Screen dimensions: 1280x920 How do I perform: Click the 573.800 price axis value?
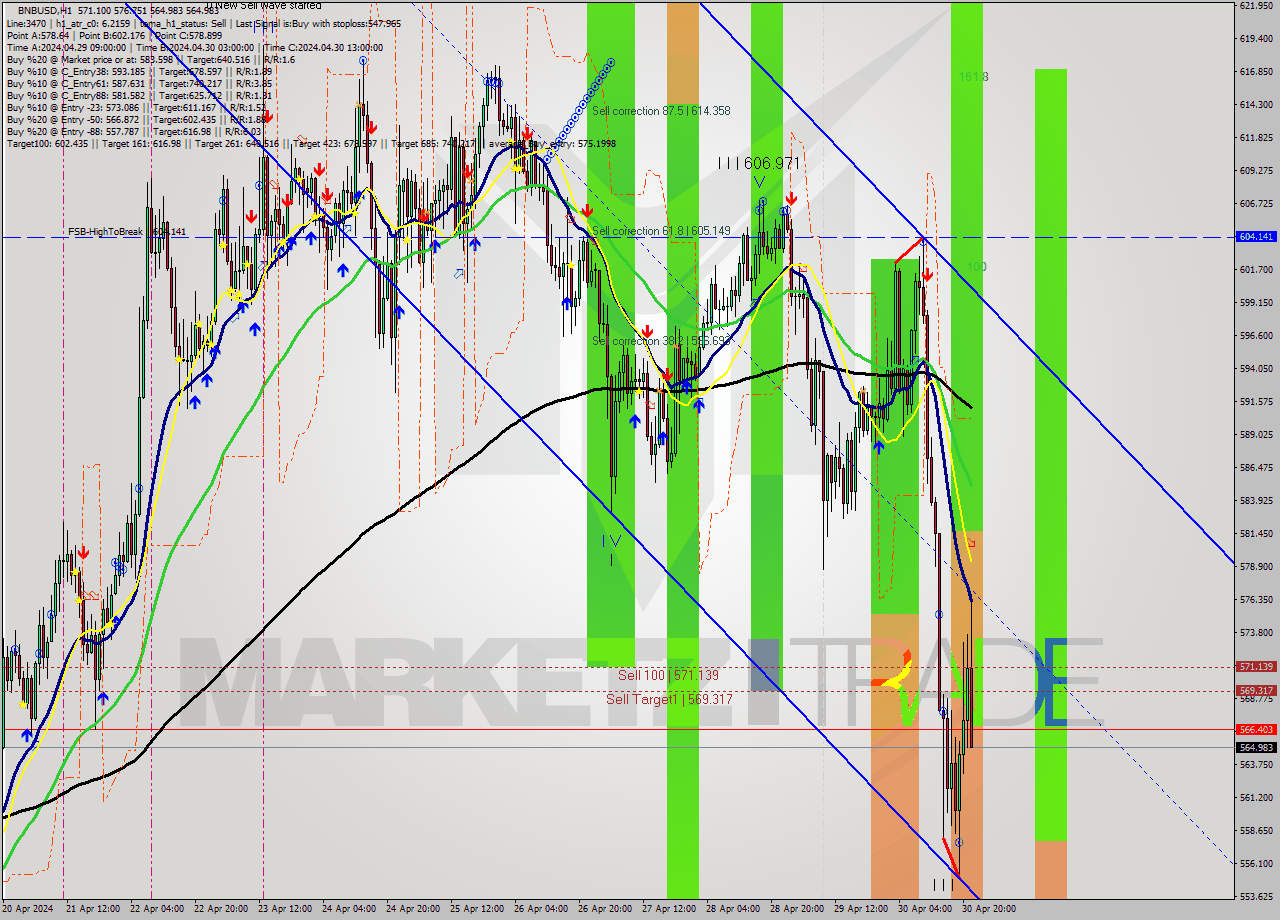(x=1256, y=633)
